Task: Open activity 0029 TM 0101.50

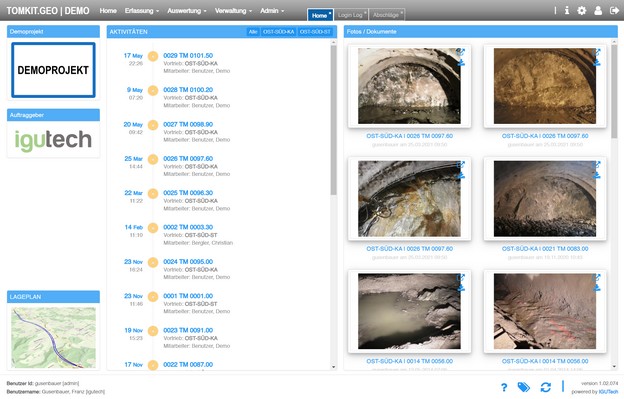Action: pos(188,56)
